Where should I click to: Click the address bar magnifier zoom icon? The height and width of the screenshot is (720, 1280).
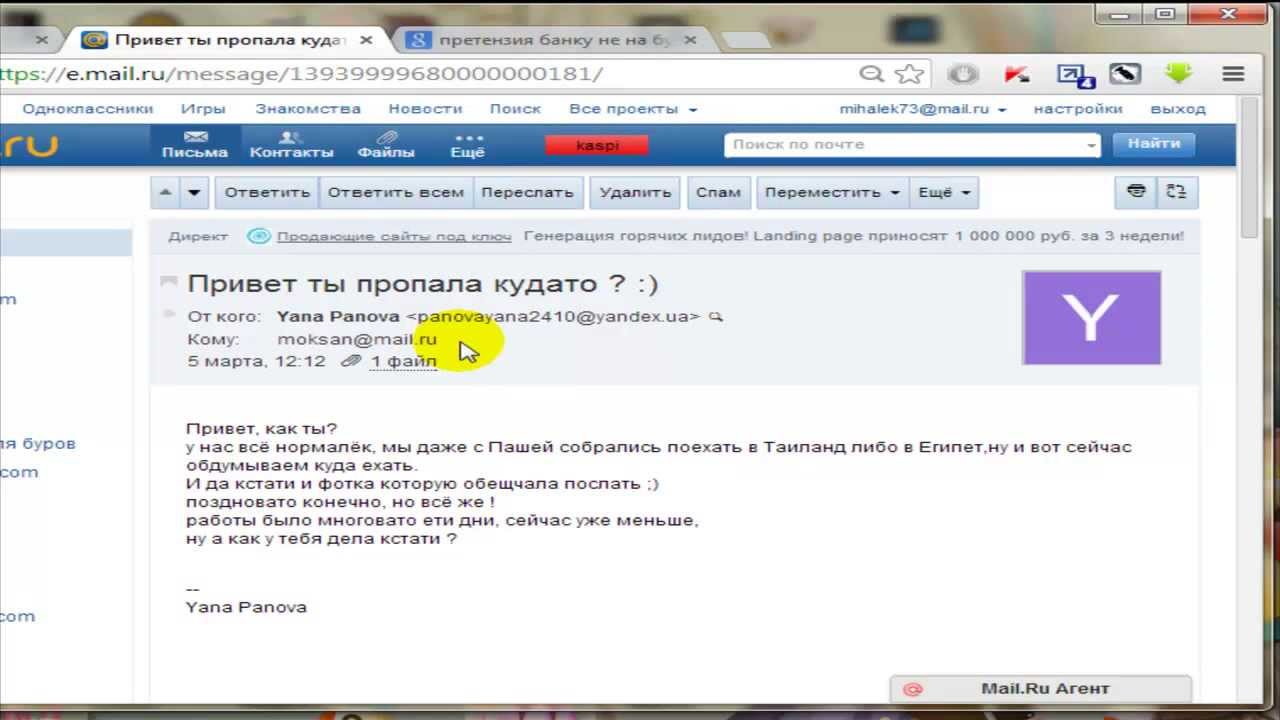(x=872, y=74)
